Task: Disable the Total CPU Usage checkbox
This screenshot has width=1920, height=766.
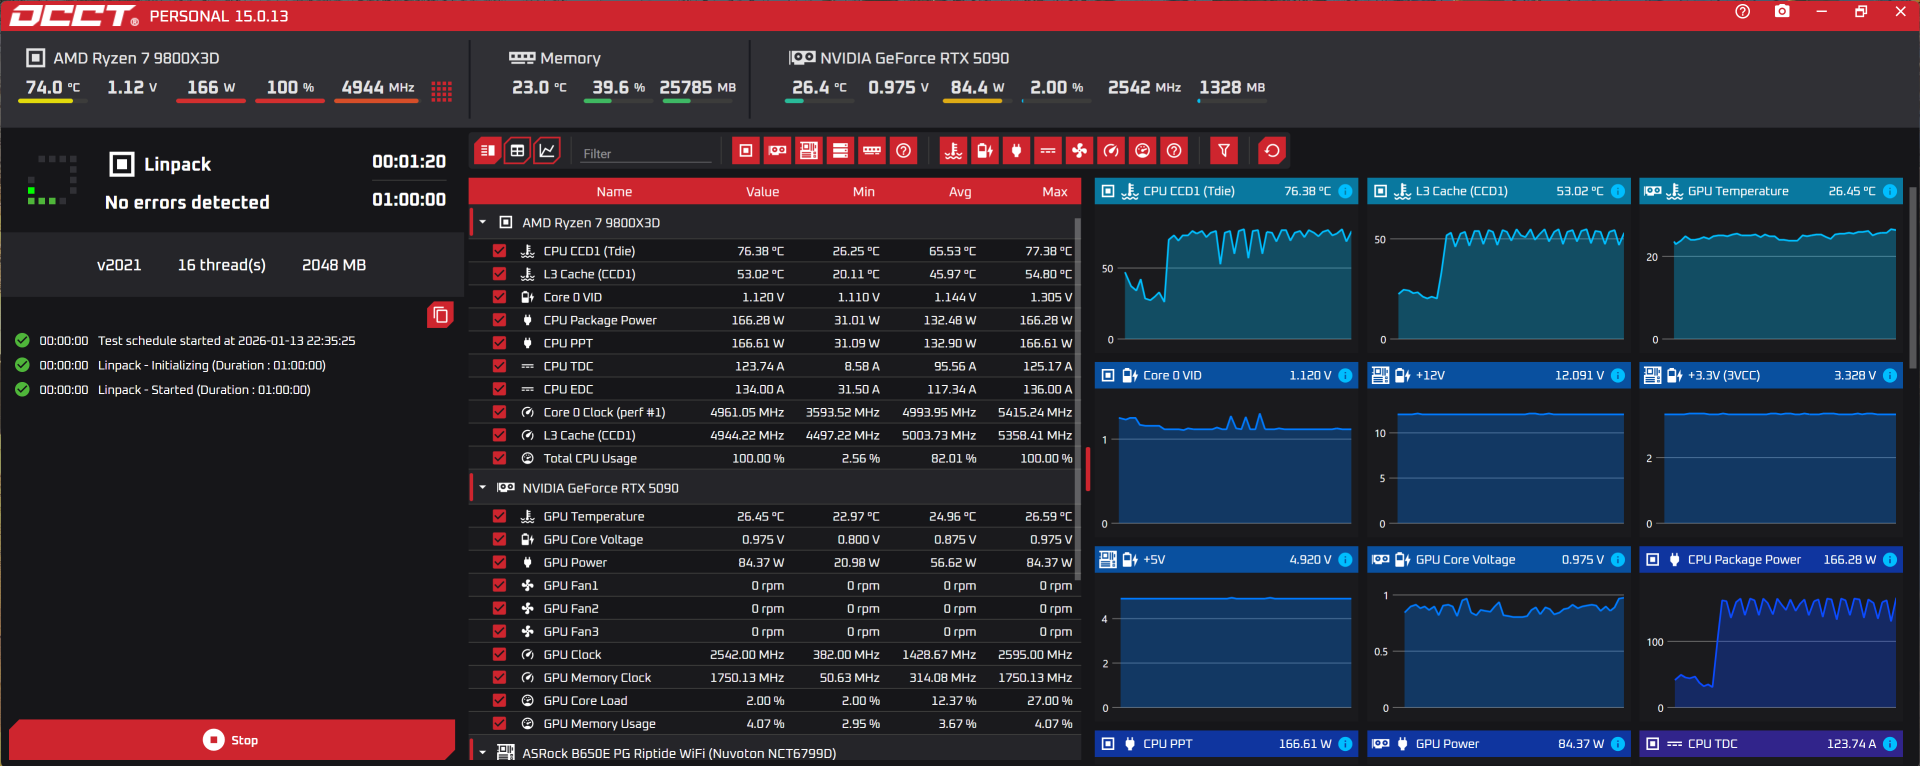Action: click(x=499, y=458)
